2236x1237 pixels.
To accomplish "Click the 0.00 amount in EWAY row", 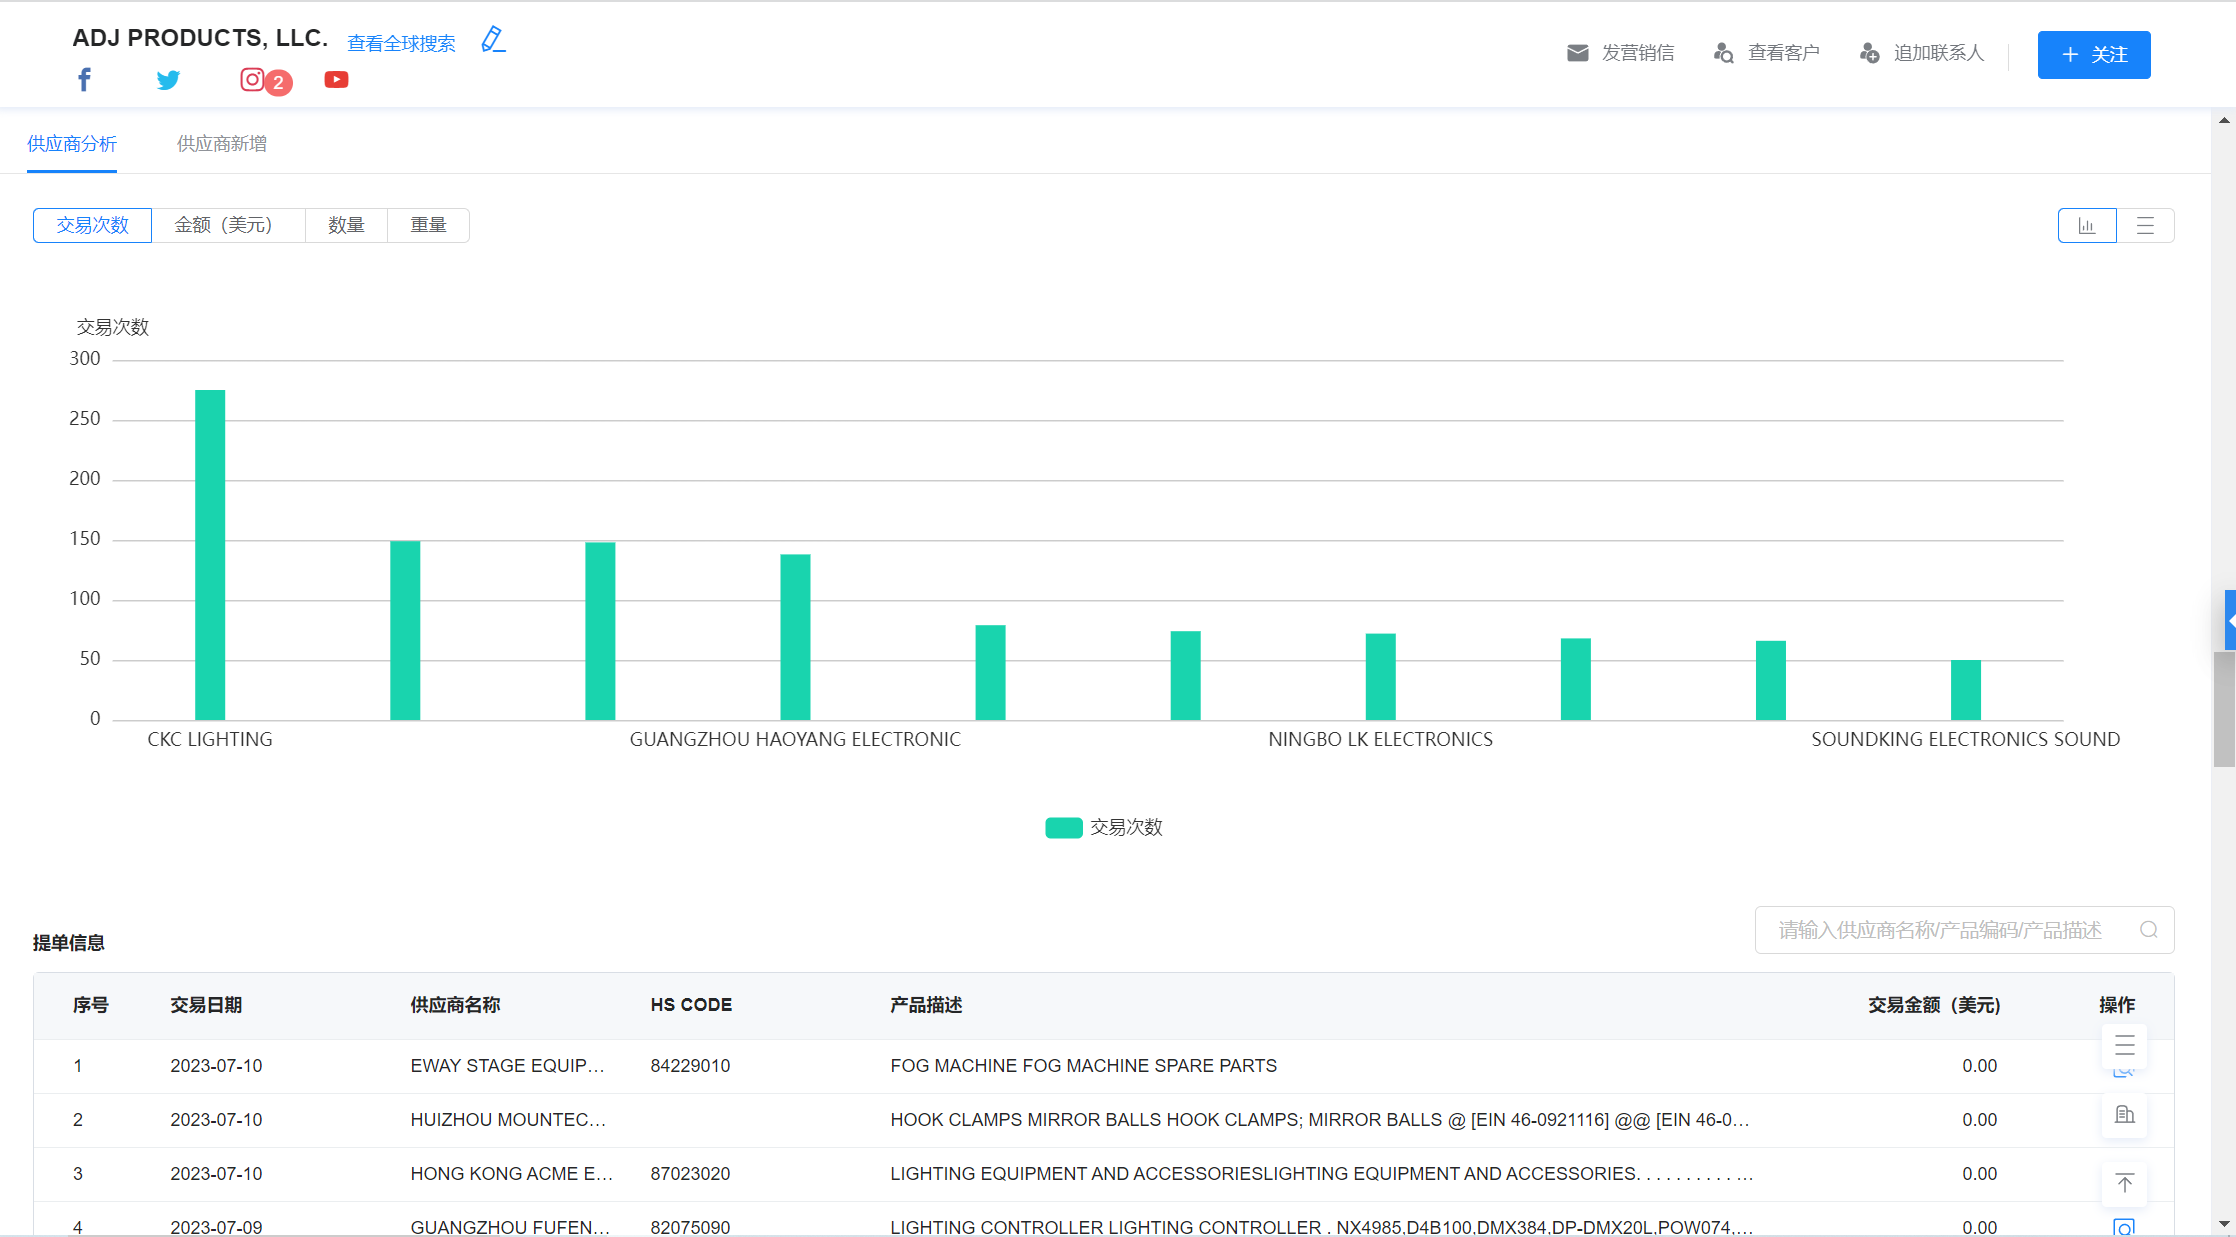I will [1979, 1066].
